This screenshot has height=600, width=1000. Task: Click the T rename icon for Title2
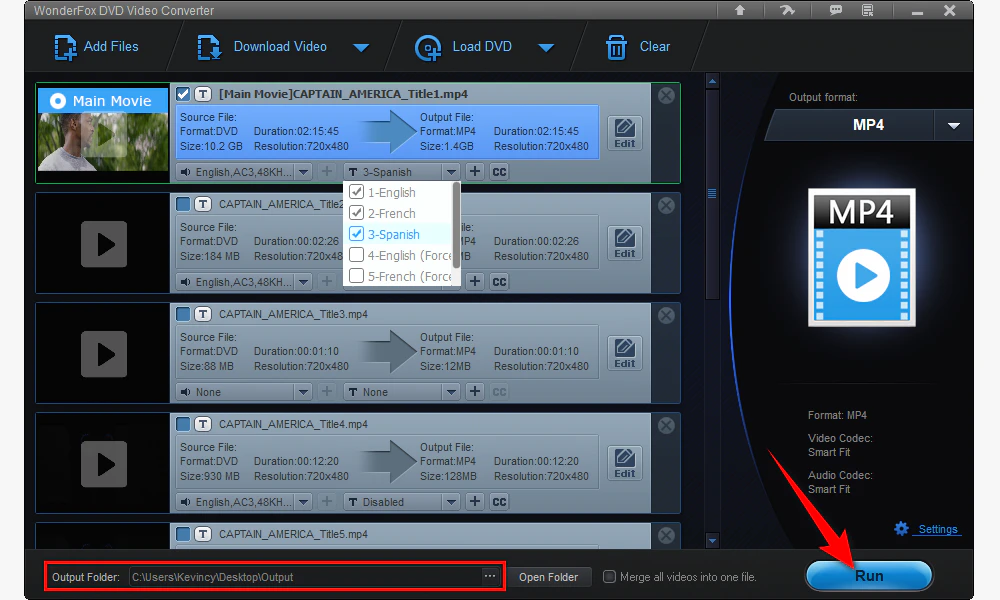(203, 204)
